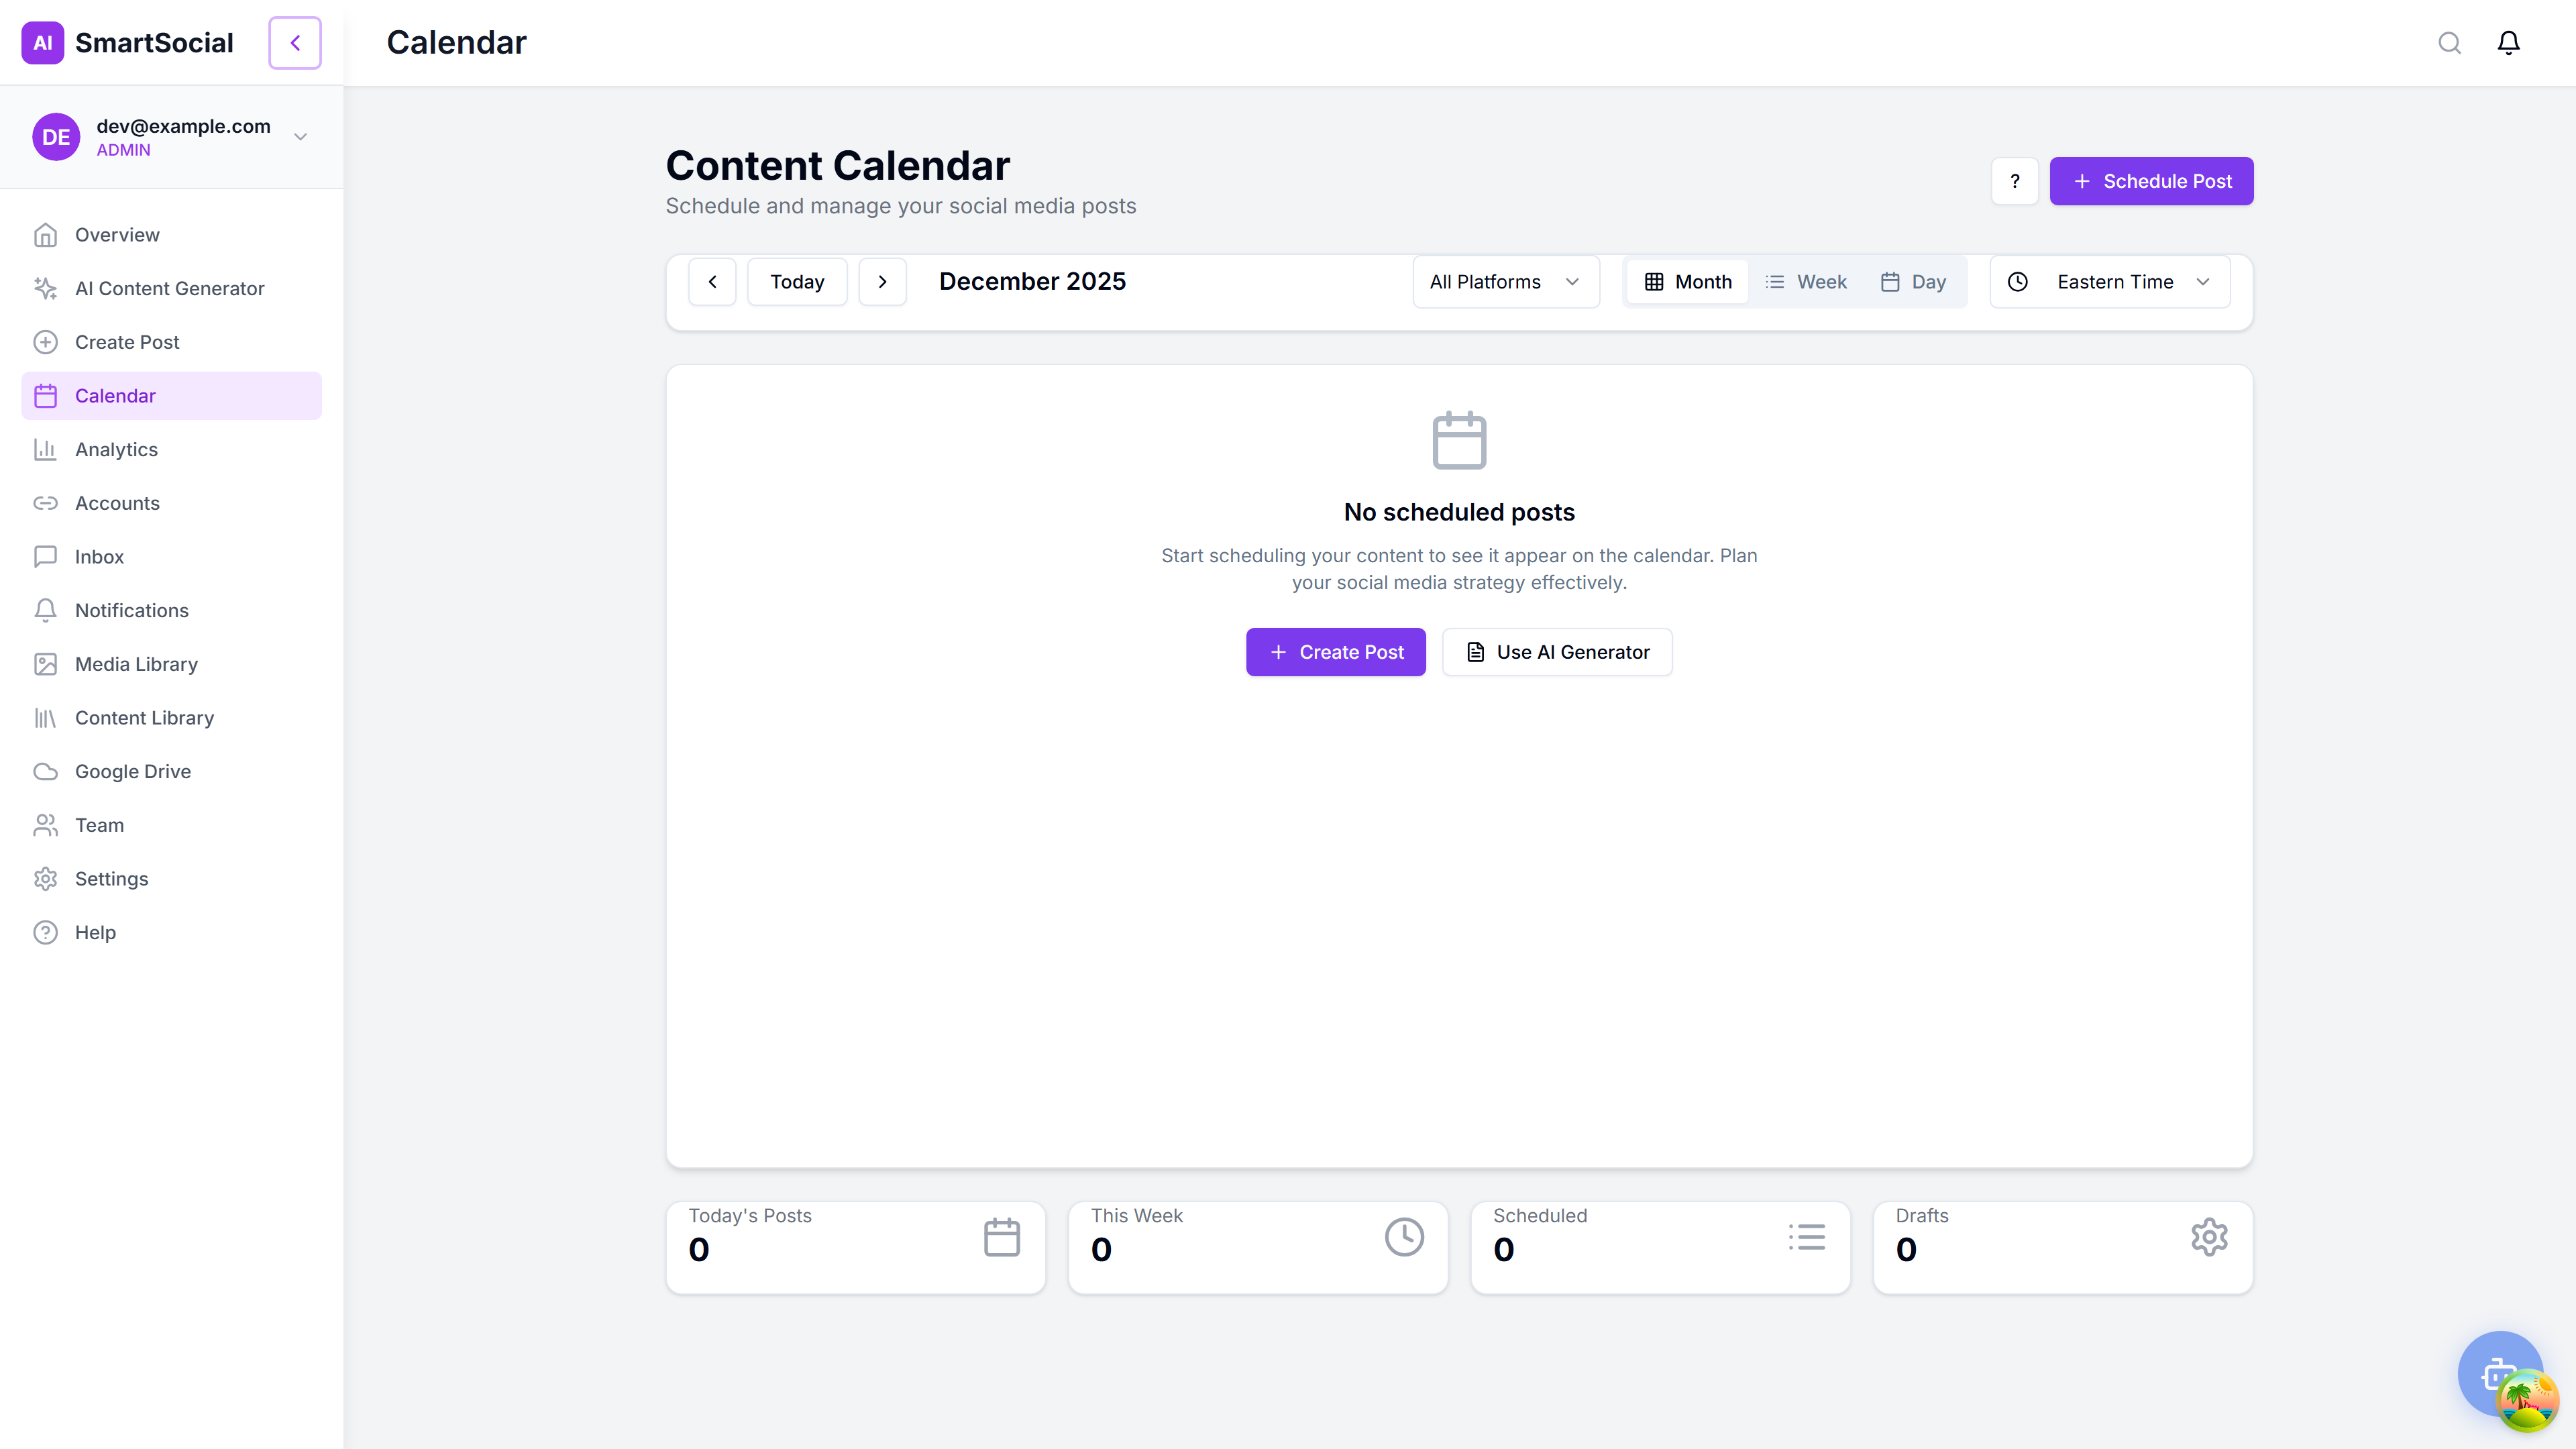Image resolution: width=2576 pixels, height=1449 pixels.
Task: Toggle Month view on
Action: [1687, 281]
